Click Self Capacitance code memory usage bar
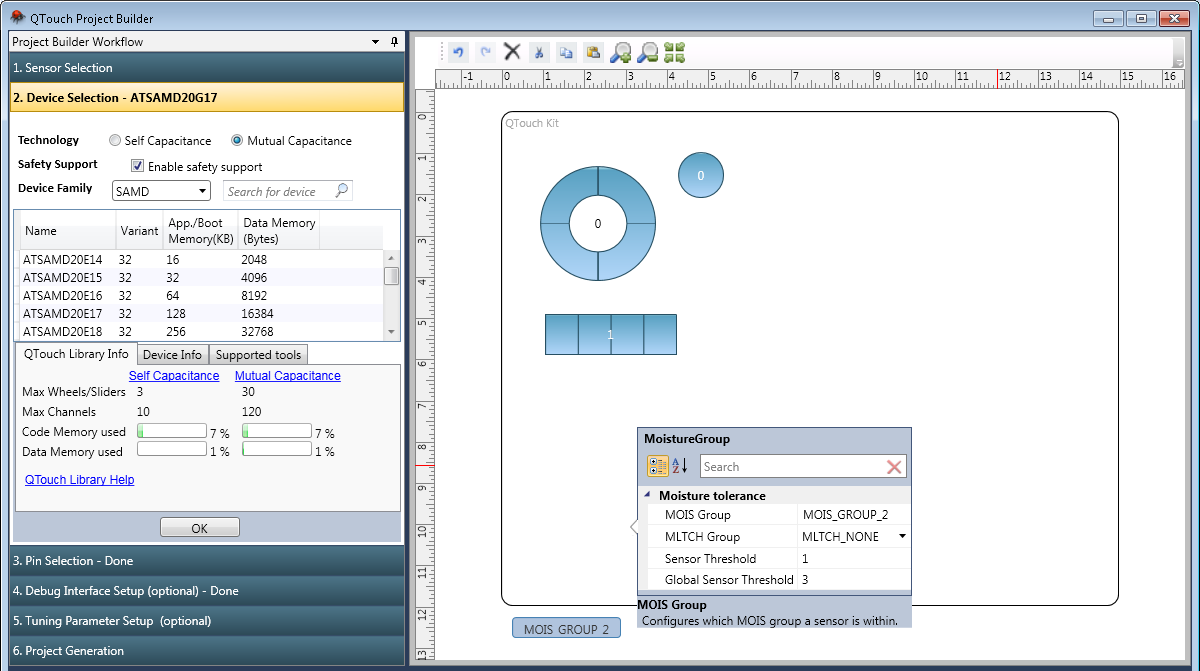The height and width of the screenshot is (671, 1200). [x=171, y=431]
